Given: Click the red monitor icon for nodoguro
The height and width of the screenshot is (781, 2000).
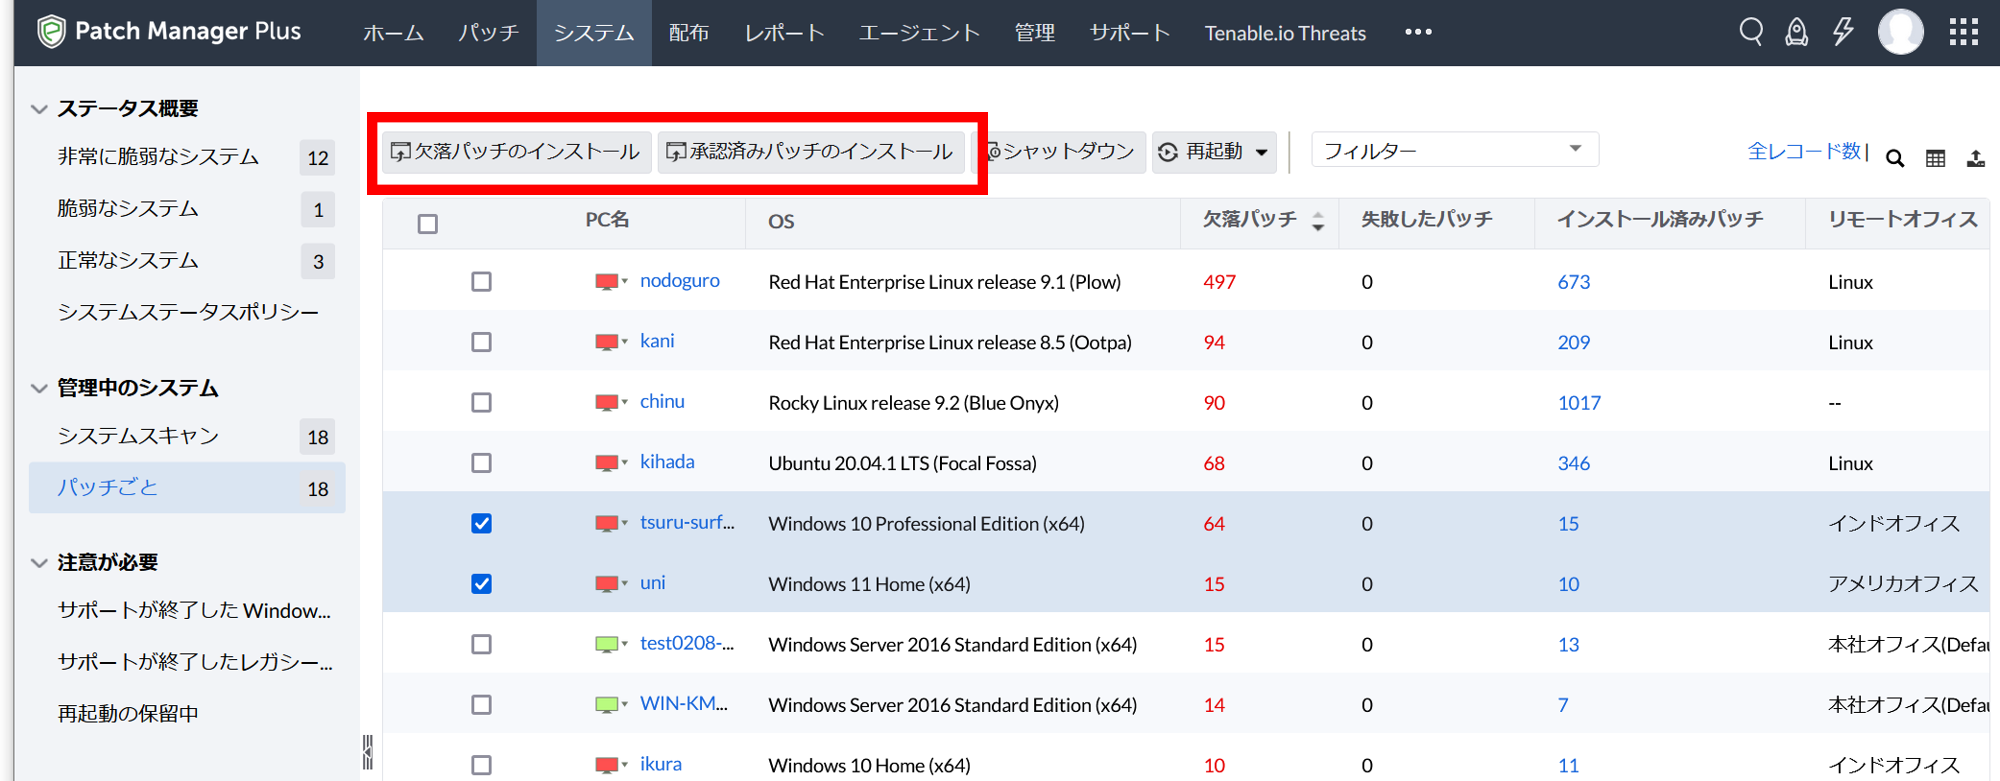Looking at the screenshot, I should [x=606, y=282].
